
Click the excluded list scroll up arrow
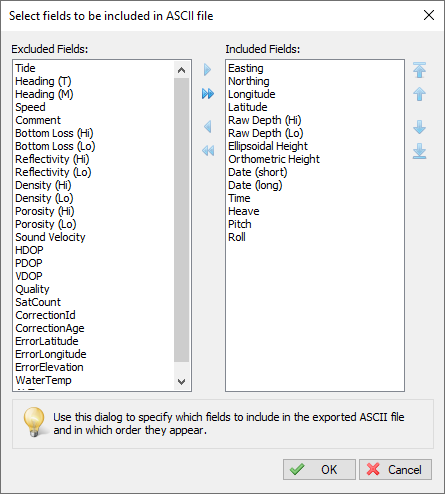click(x=182, y=70)
